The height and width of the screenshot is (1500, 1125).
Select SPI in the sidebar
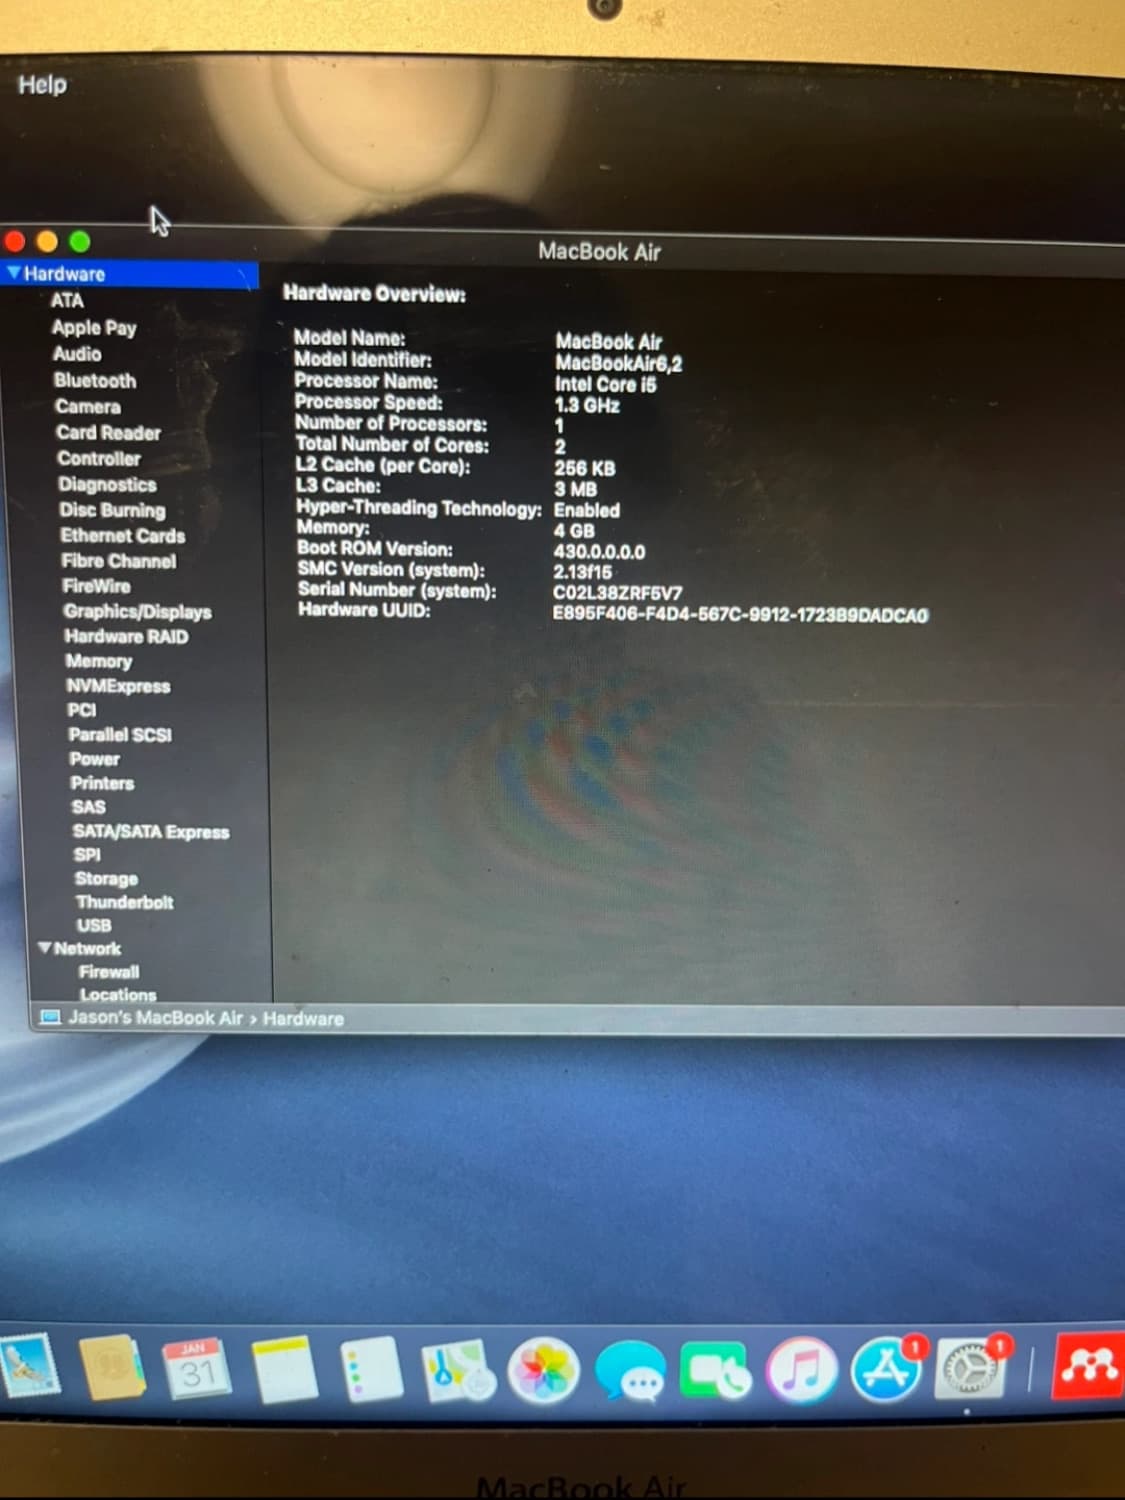pos(87,854)
